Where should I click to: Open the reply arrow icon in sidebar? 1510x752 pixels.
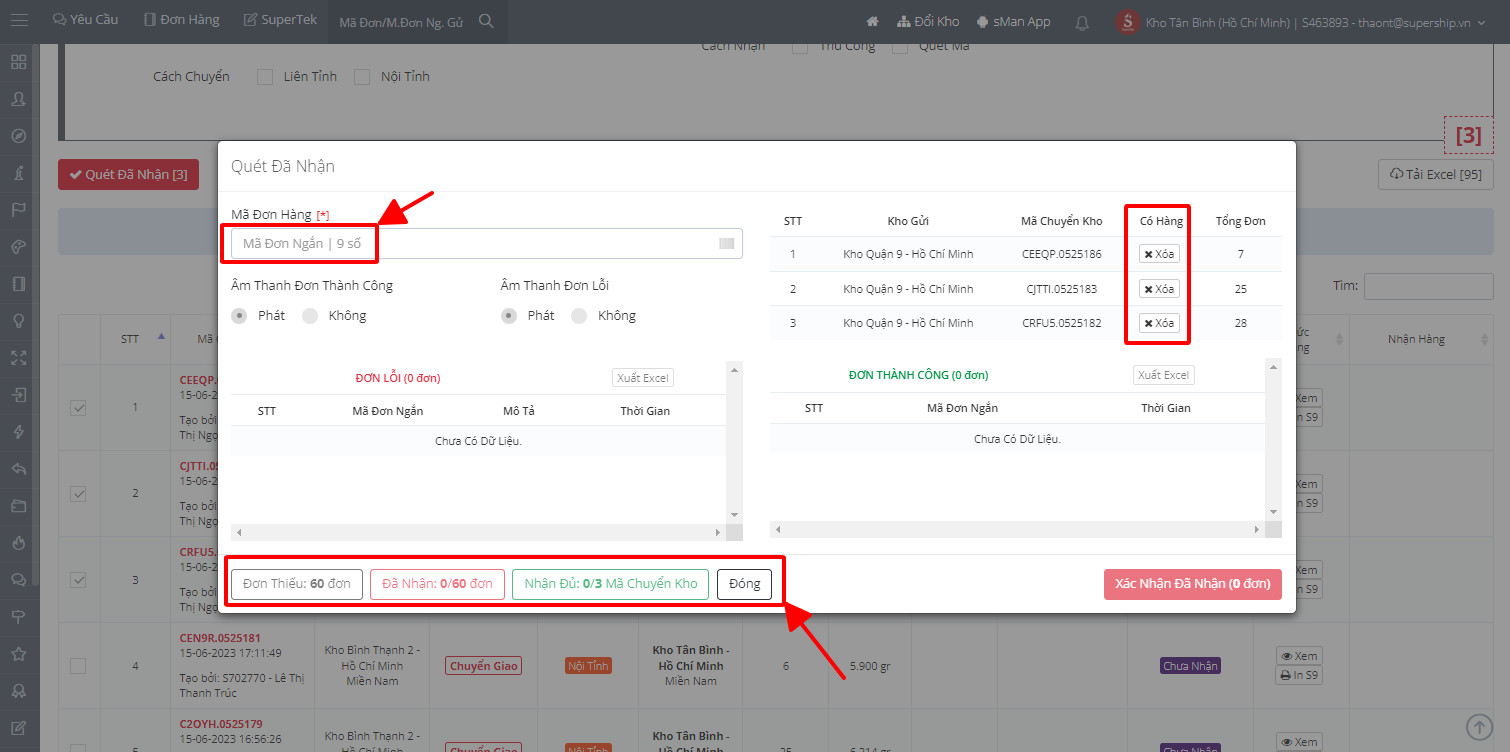18,469
